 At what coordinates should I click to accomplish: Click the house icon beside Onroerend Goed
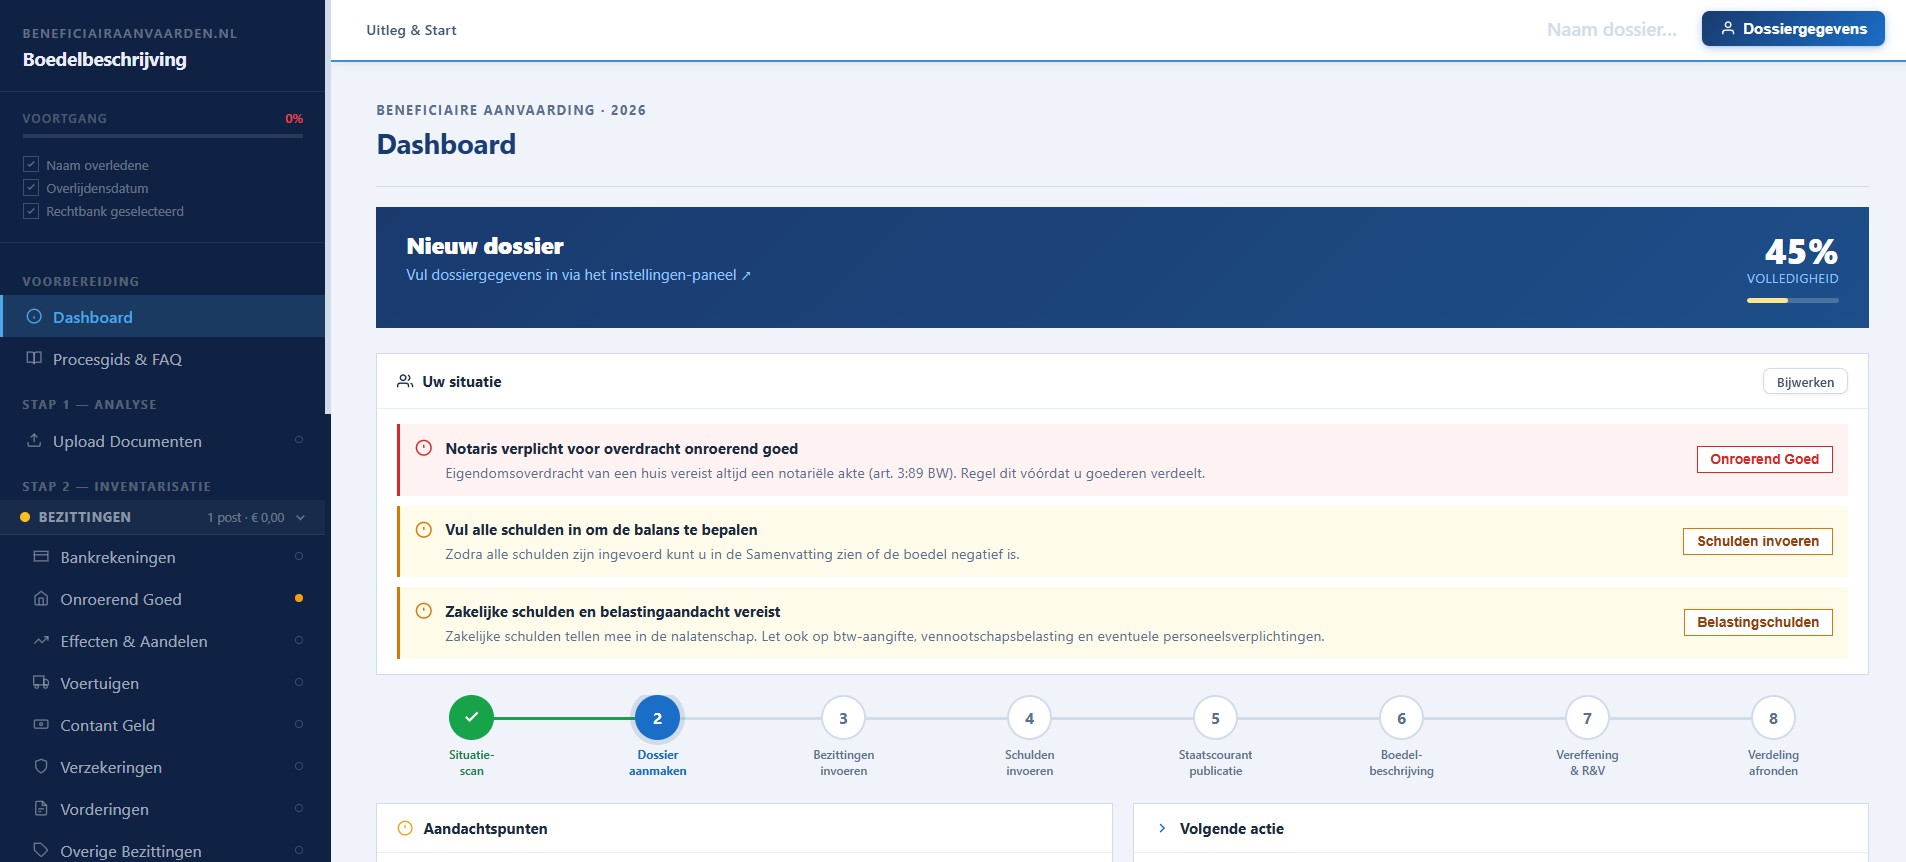pos(41,598)
